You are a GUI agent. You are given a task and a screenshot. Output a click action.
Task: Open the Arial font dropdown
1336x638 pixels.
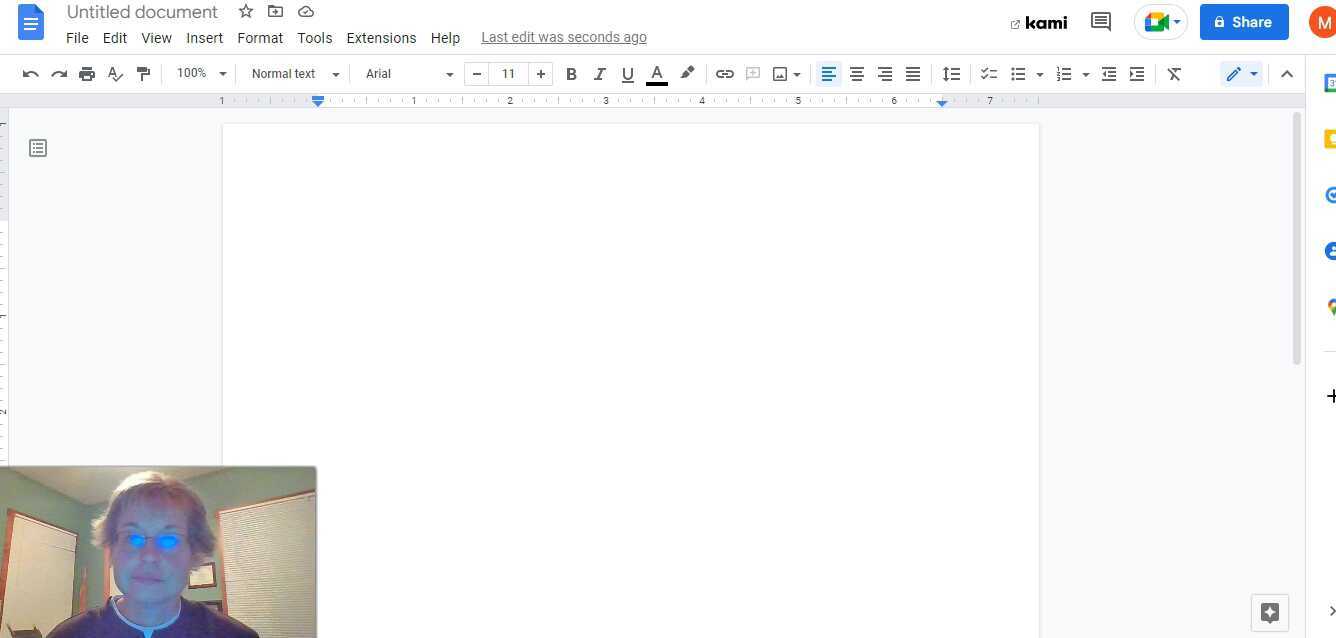click(408, 74)
